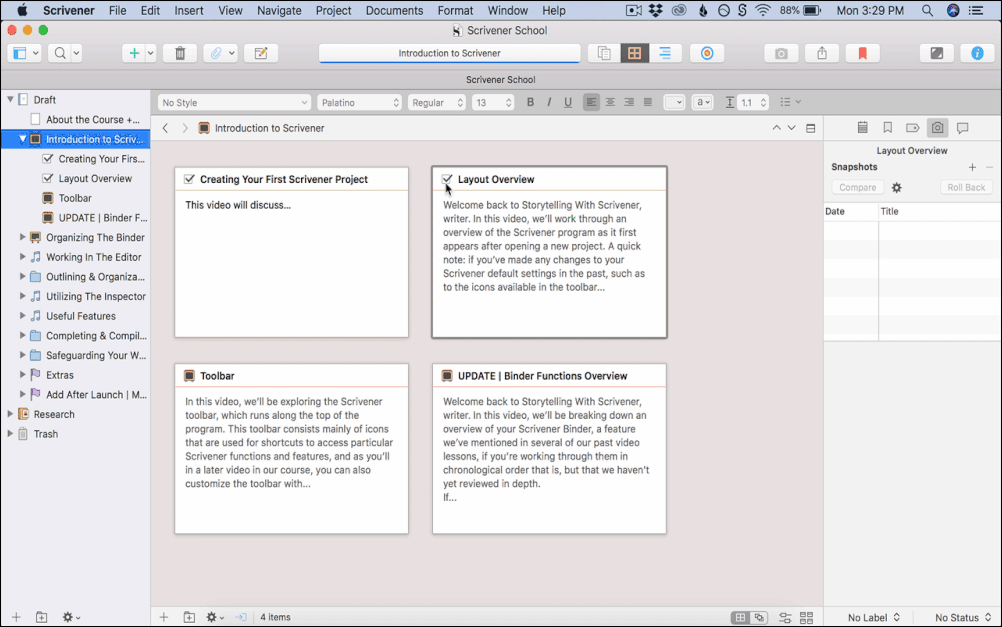Open the Trash icon in the toolbar
This screenshot has height=627, width=1002.
(179, 53)
